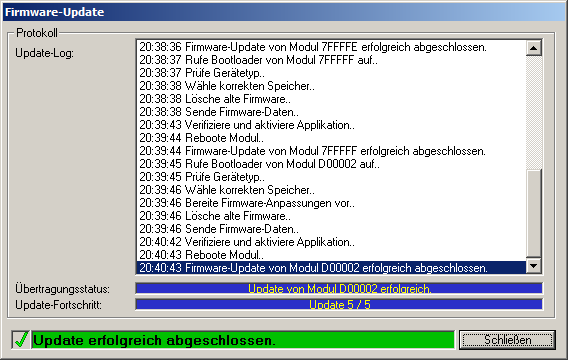Screen dimensions: 568x360
Task: Click the Update 5 / 5 progress bar
Action: (x=339, y=304)
